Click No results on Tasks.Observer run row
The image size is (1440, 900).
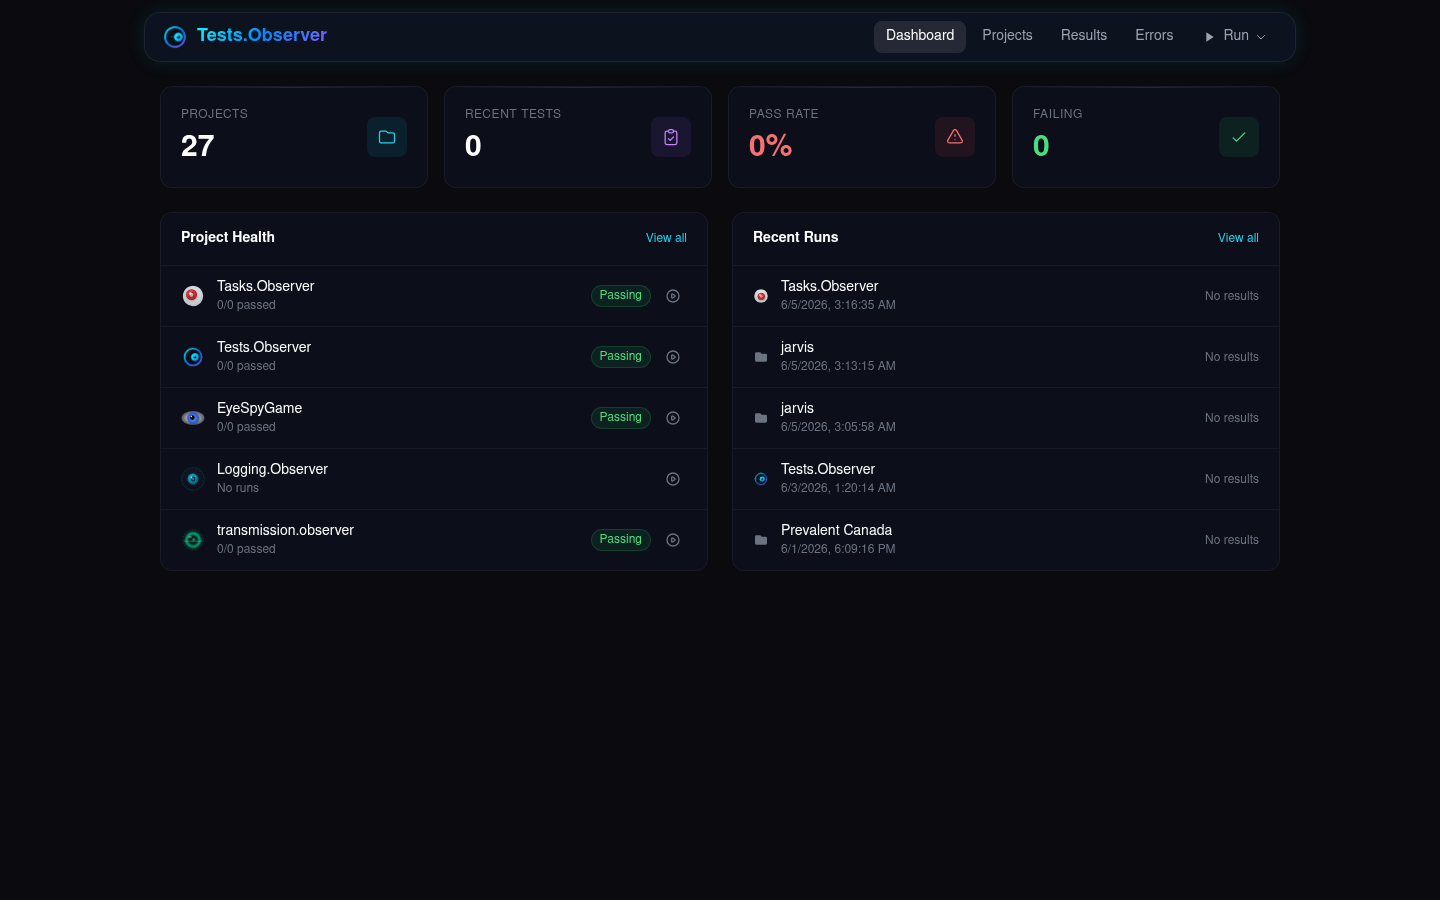tap(1232, 296)
